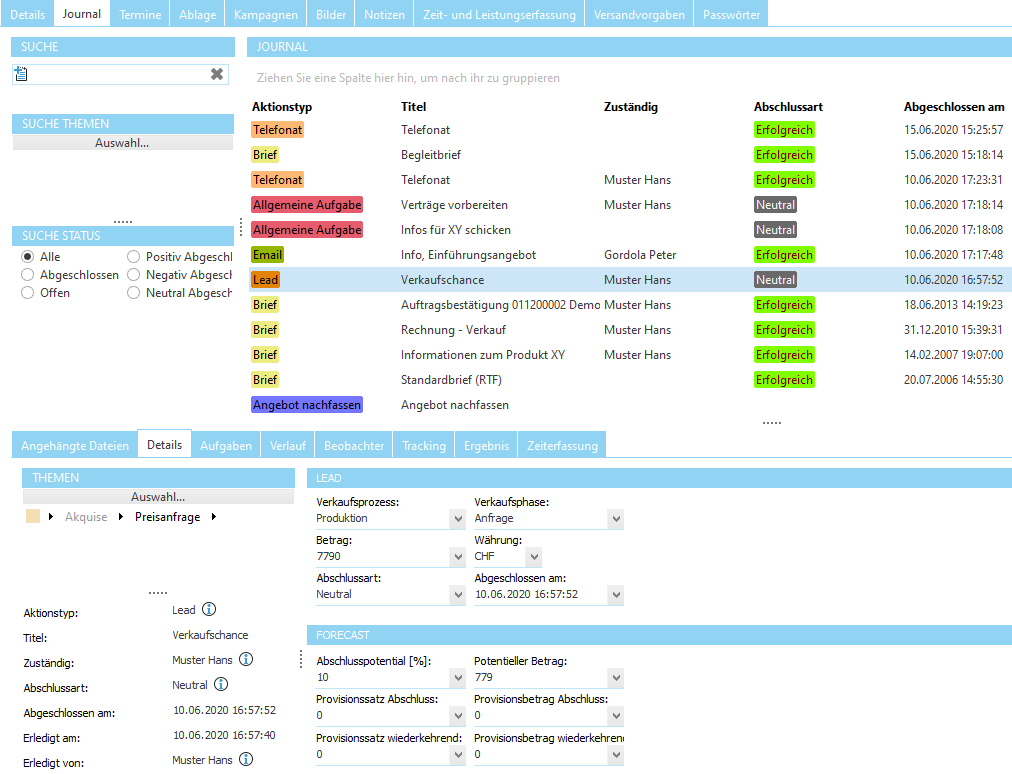Click info icon beside Erledigt von Muster Hans
This screenshot has width=1012, height=774.
244,762
